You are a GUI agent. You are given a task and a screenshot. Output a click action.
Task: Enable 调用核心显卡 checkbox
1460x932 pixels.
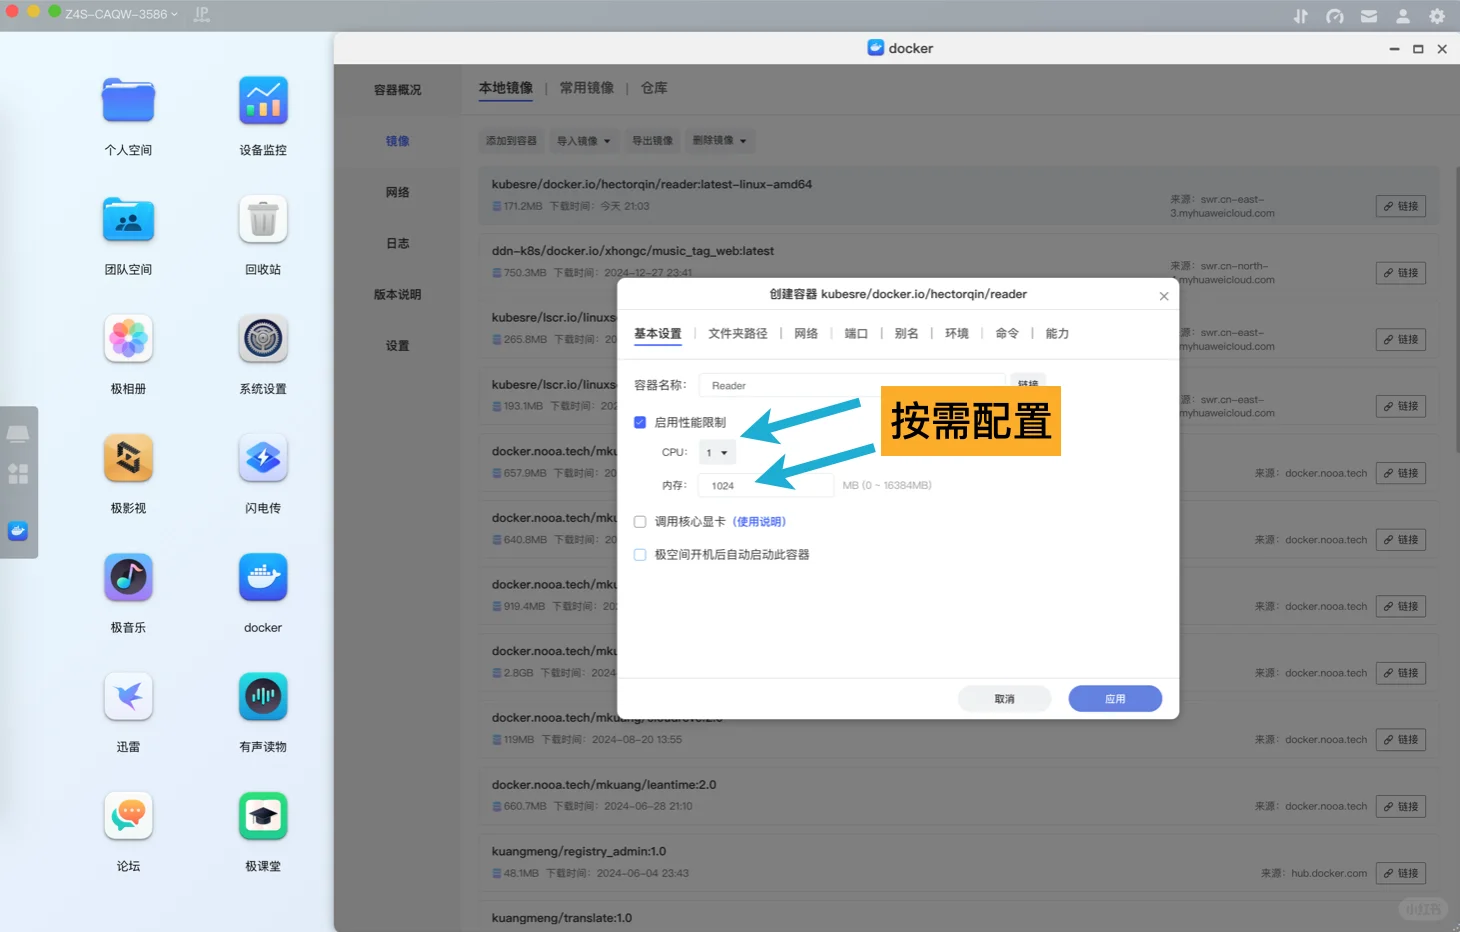pos(640,521)
